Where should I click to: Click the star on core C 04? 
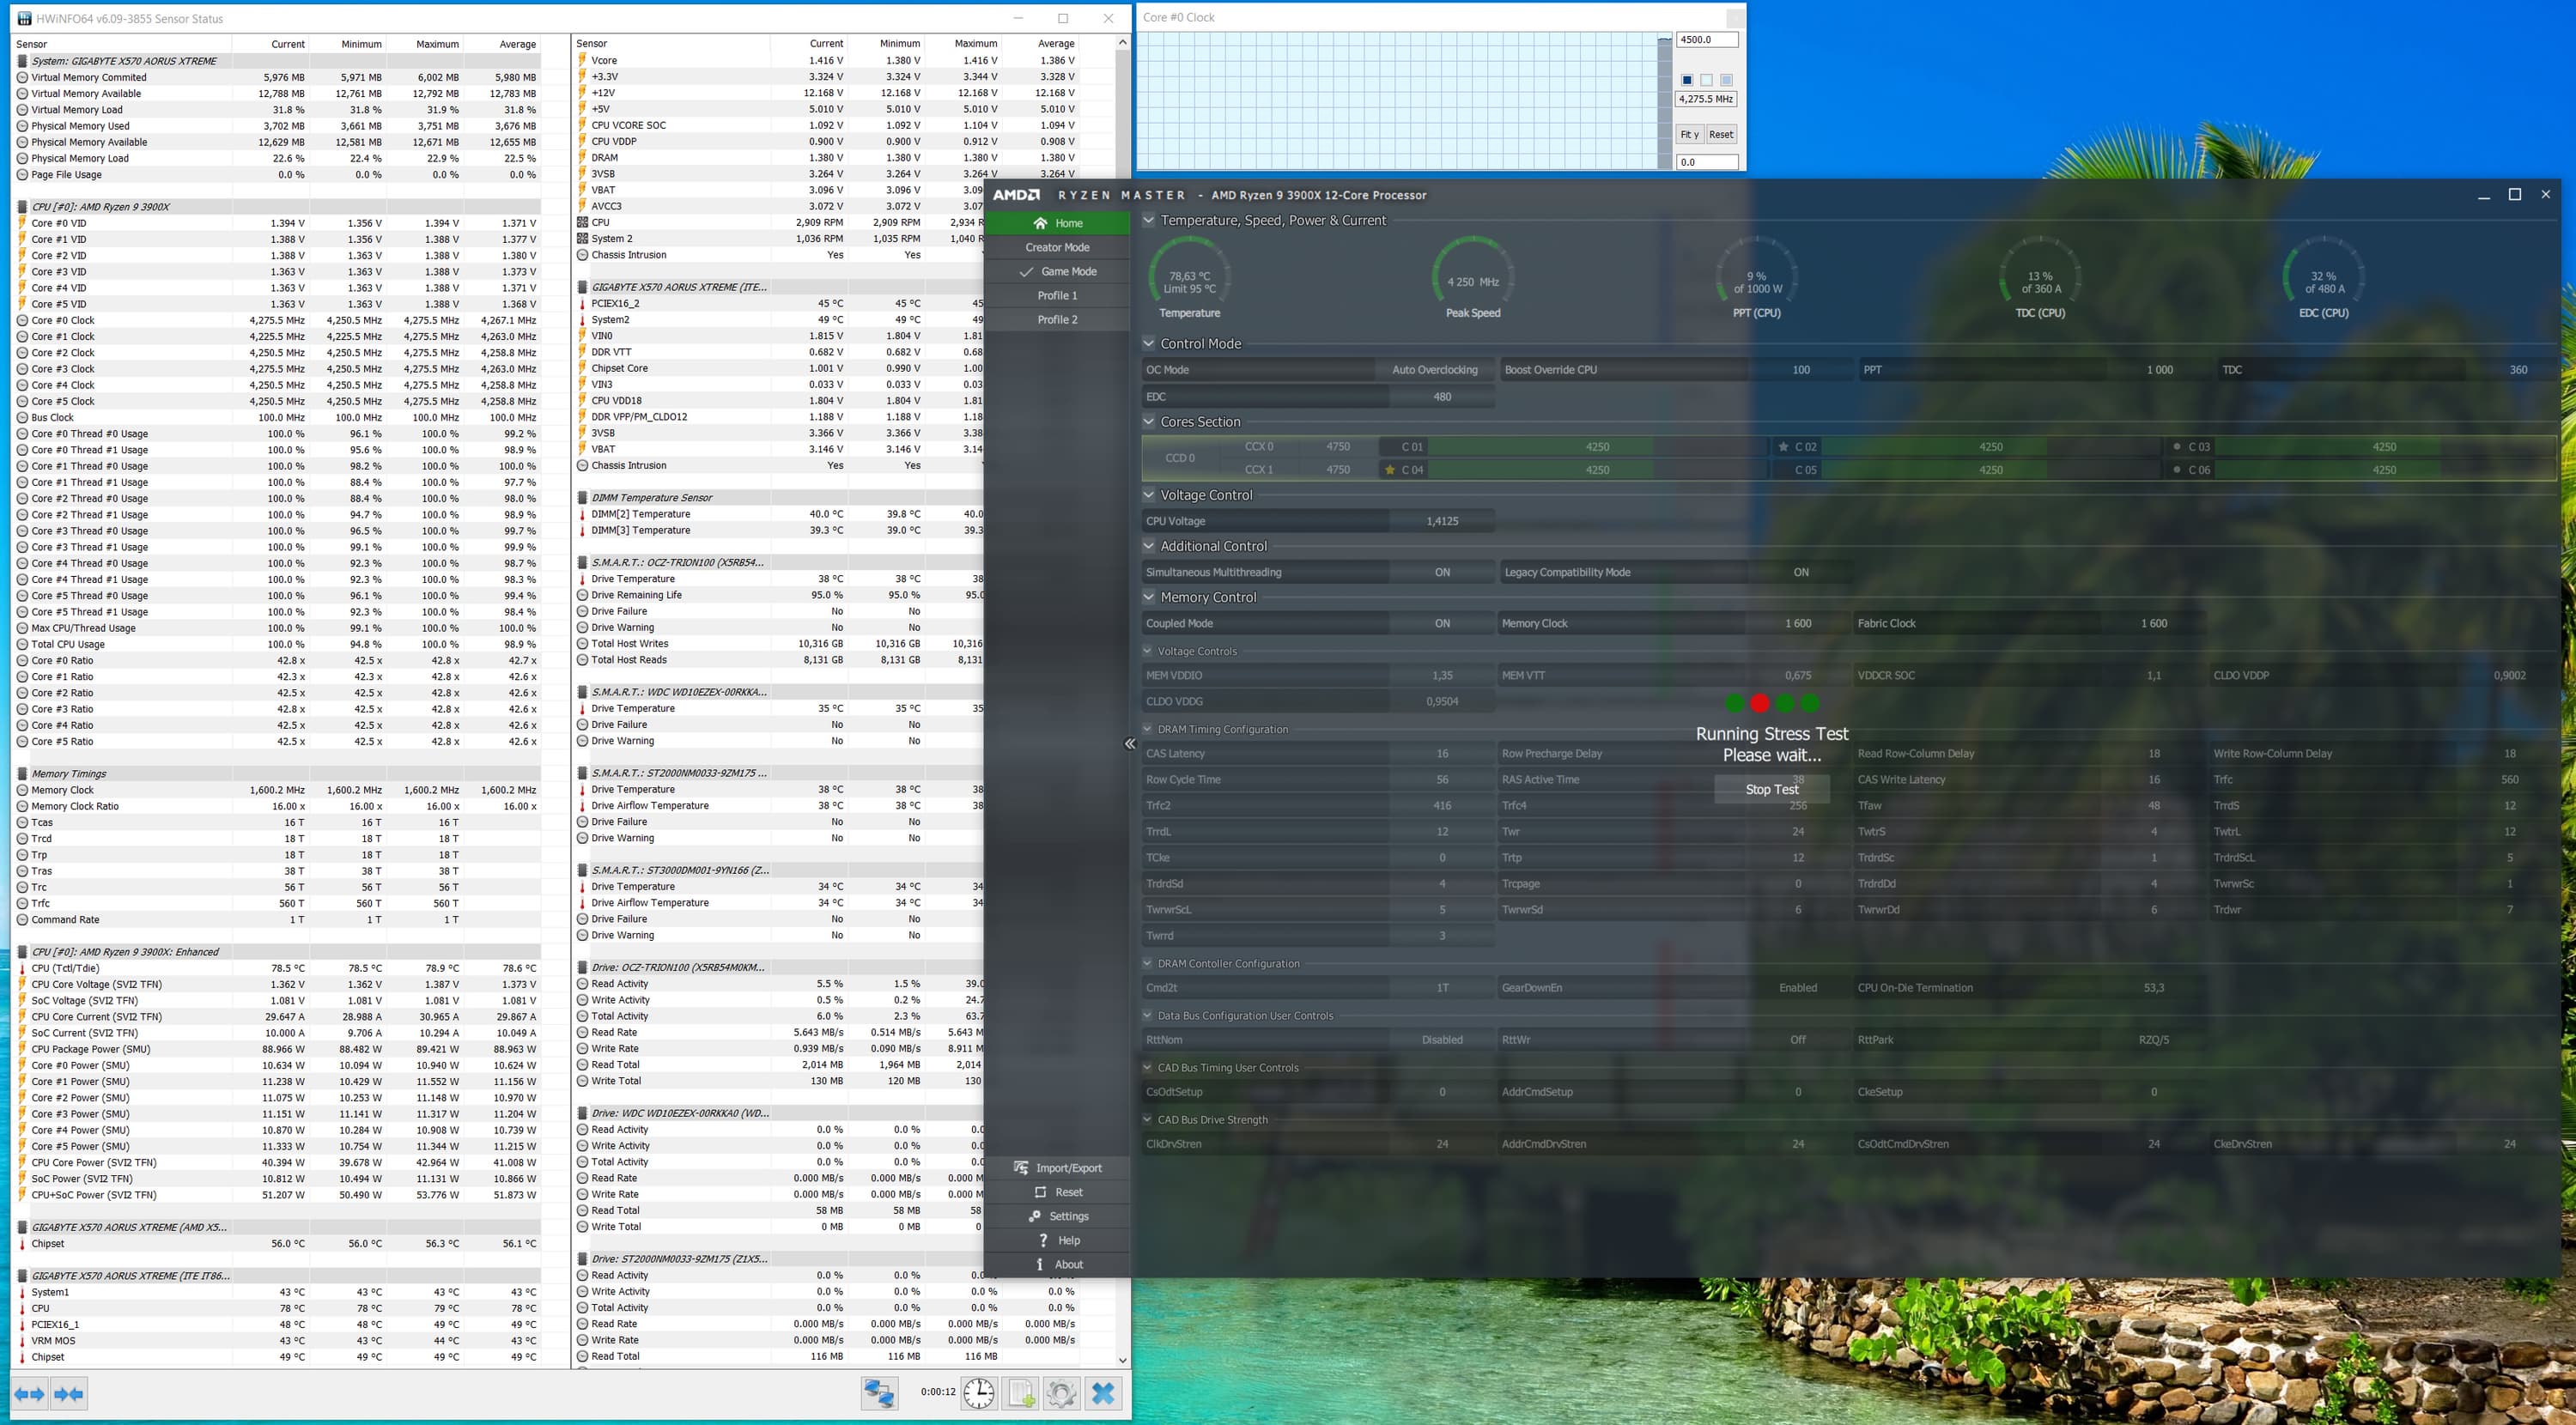[1389, 469]
